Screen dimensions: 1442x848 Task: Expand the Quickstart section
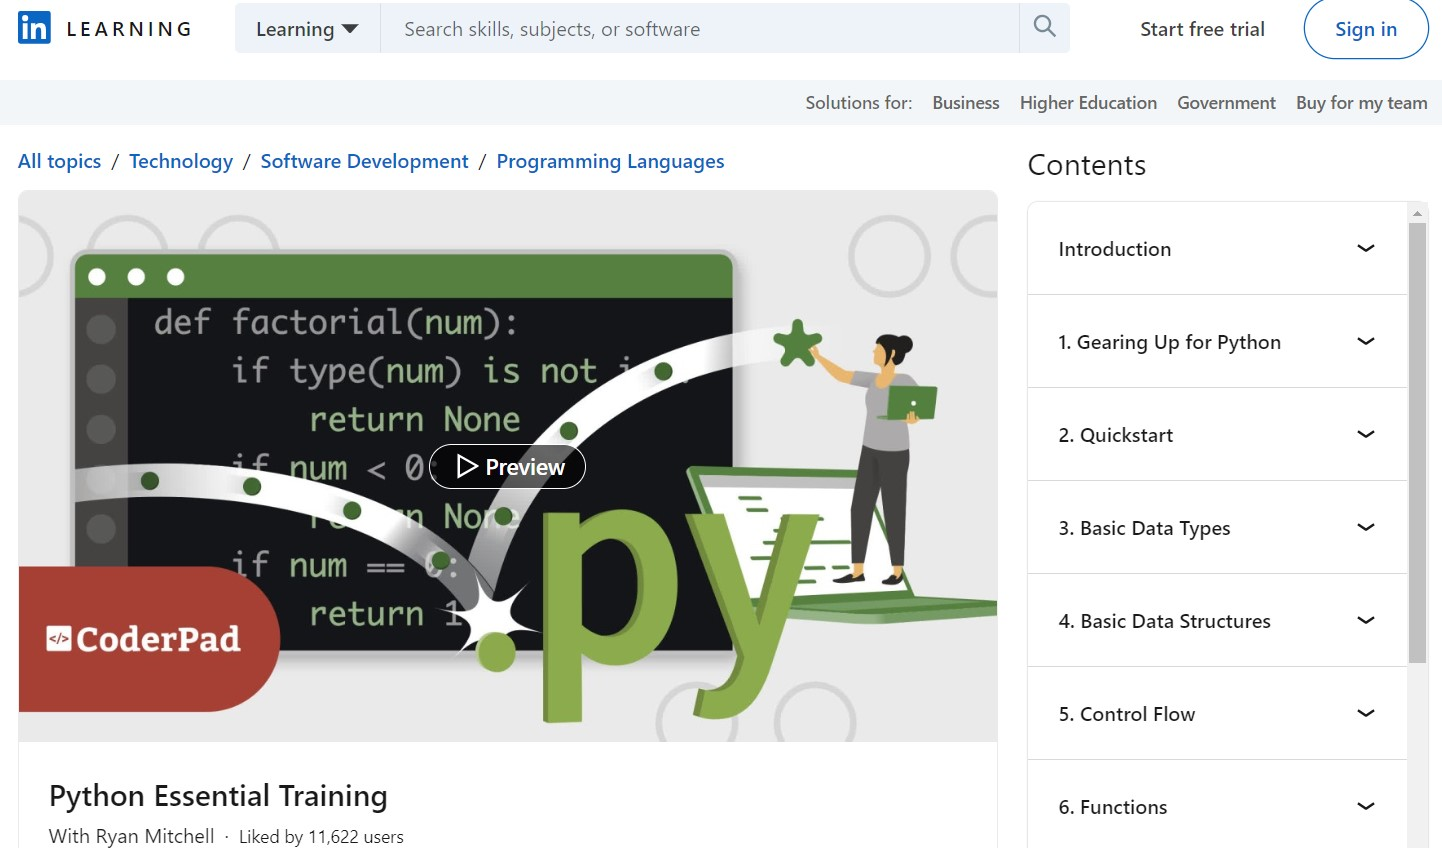click(x=1217, y=435)
